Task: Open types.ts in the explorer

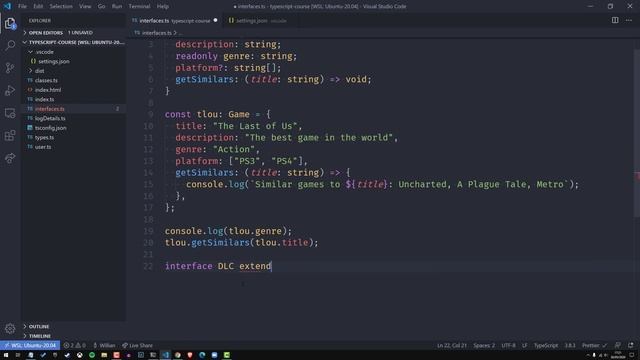Action: point(73,138)
